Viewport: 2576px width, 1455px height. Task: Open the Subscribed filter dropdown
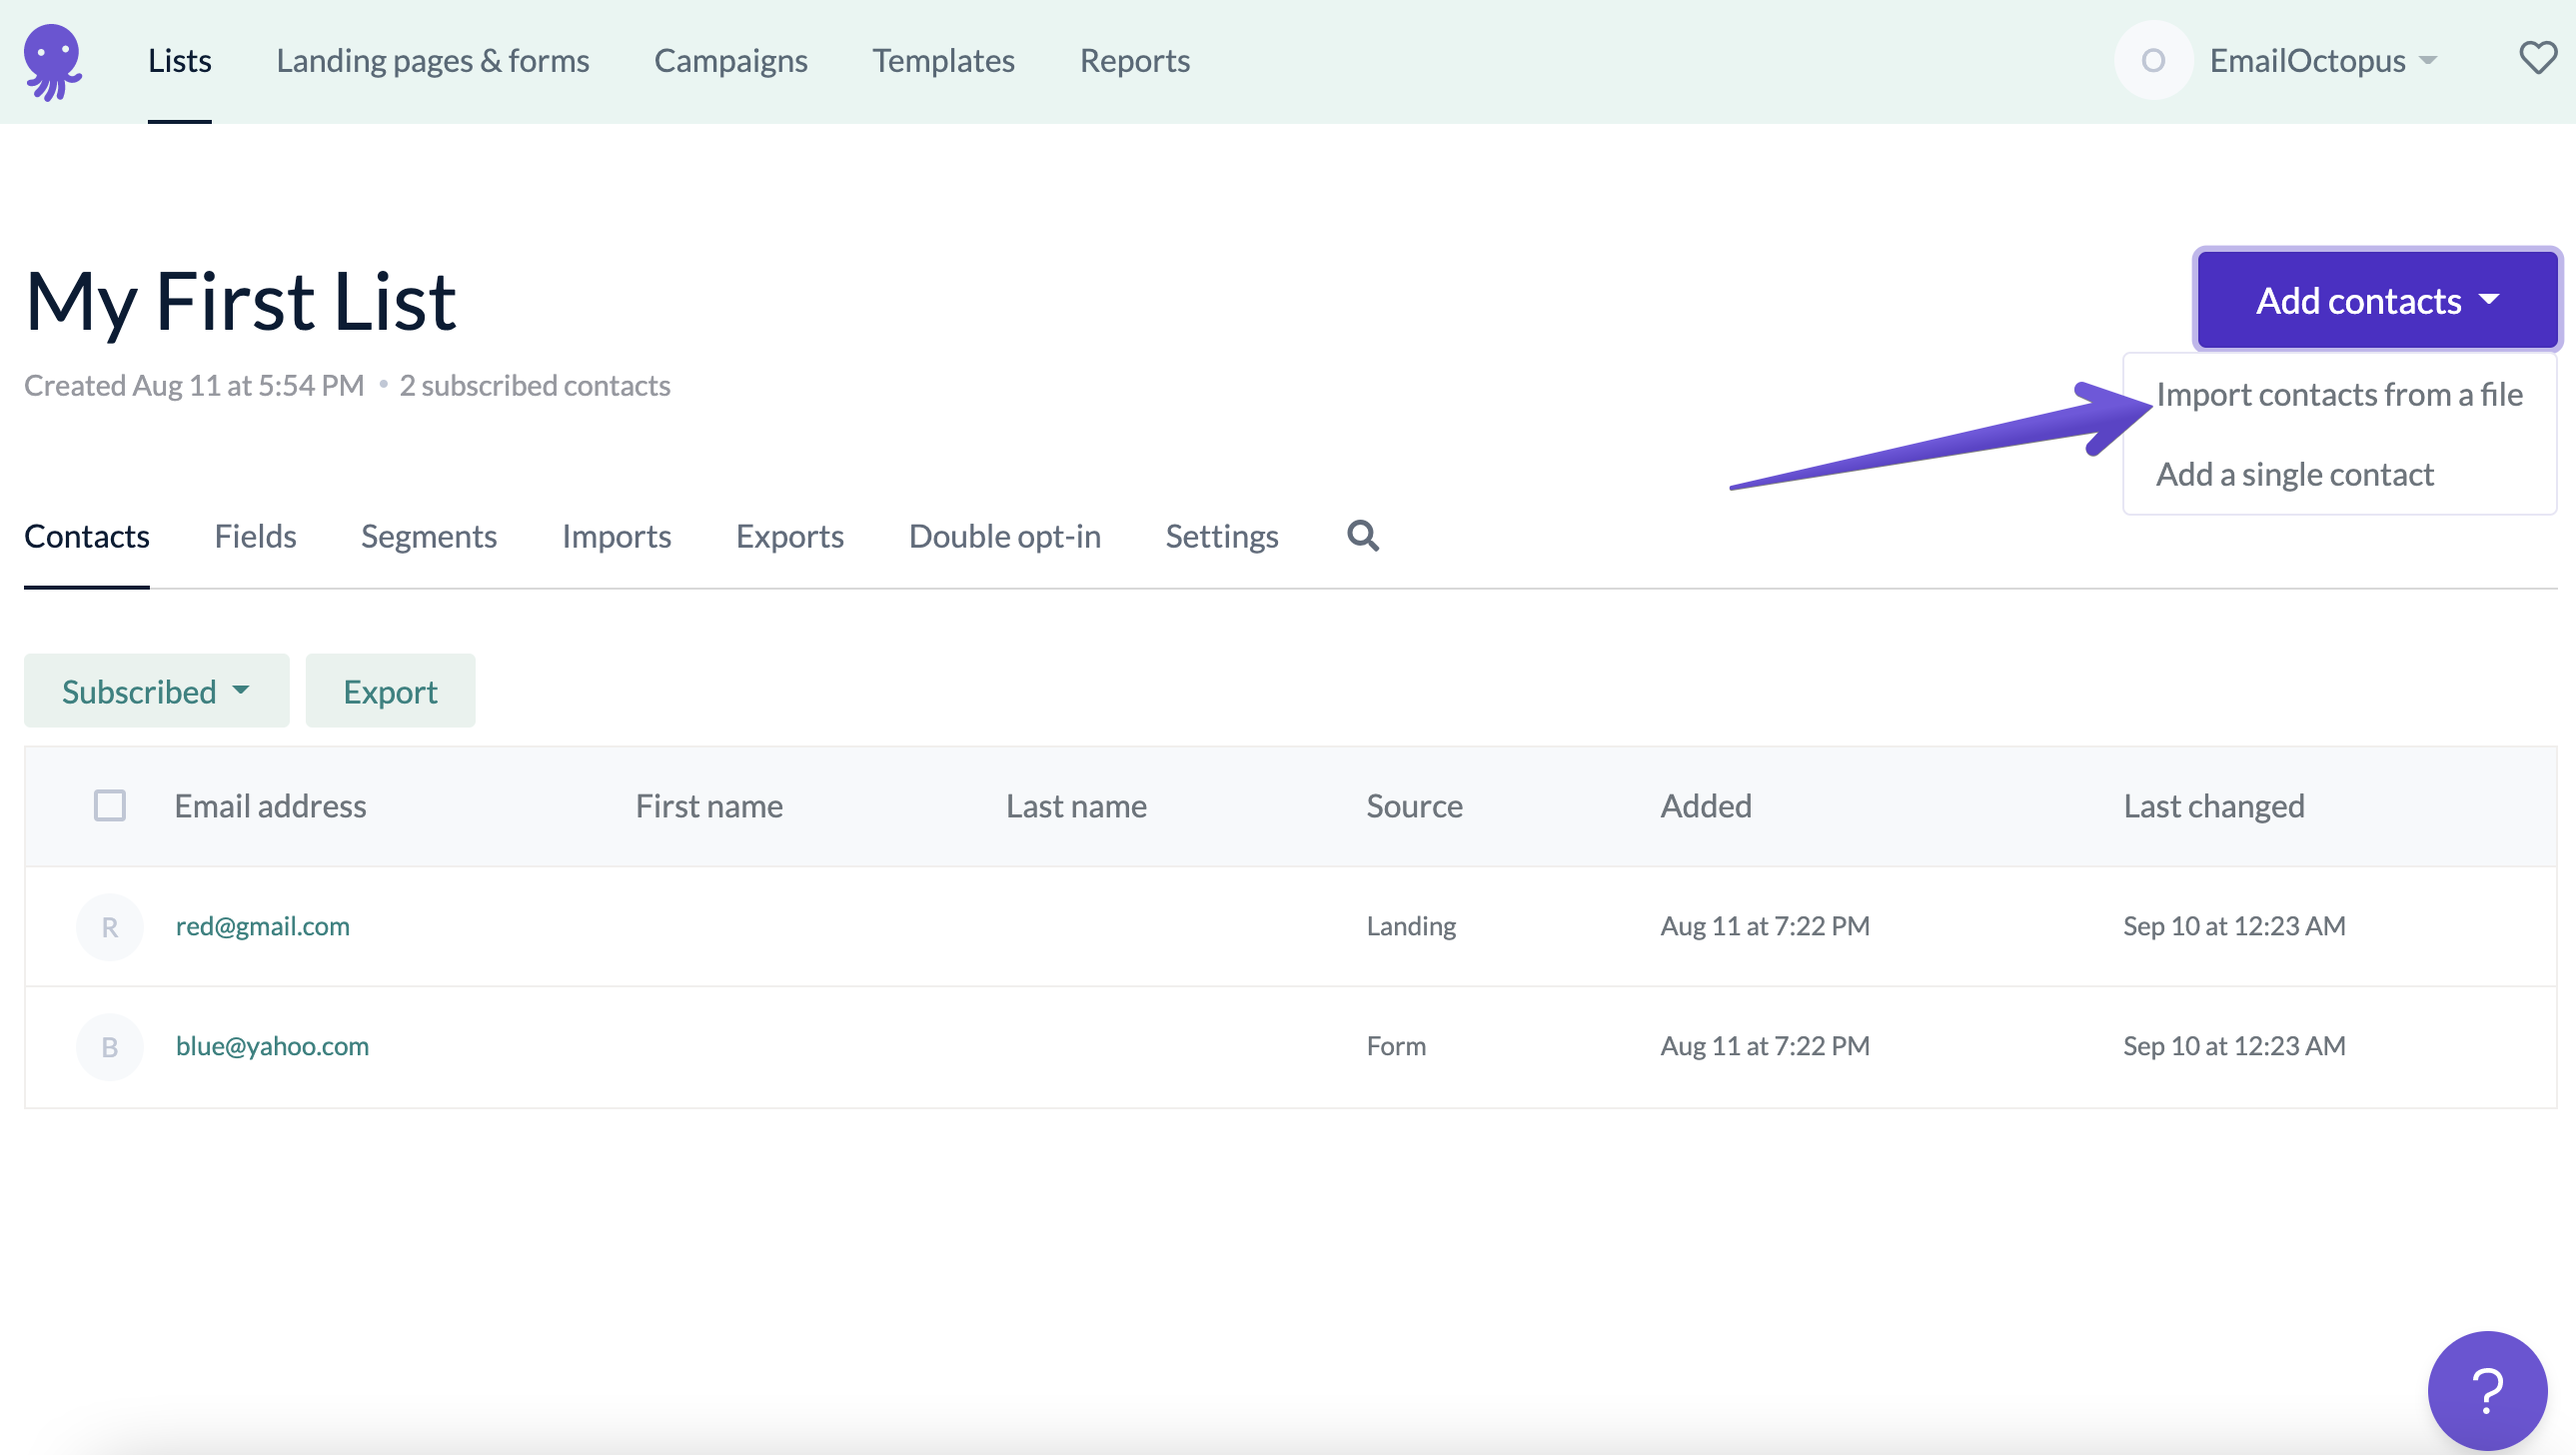pos(156,691)
